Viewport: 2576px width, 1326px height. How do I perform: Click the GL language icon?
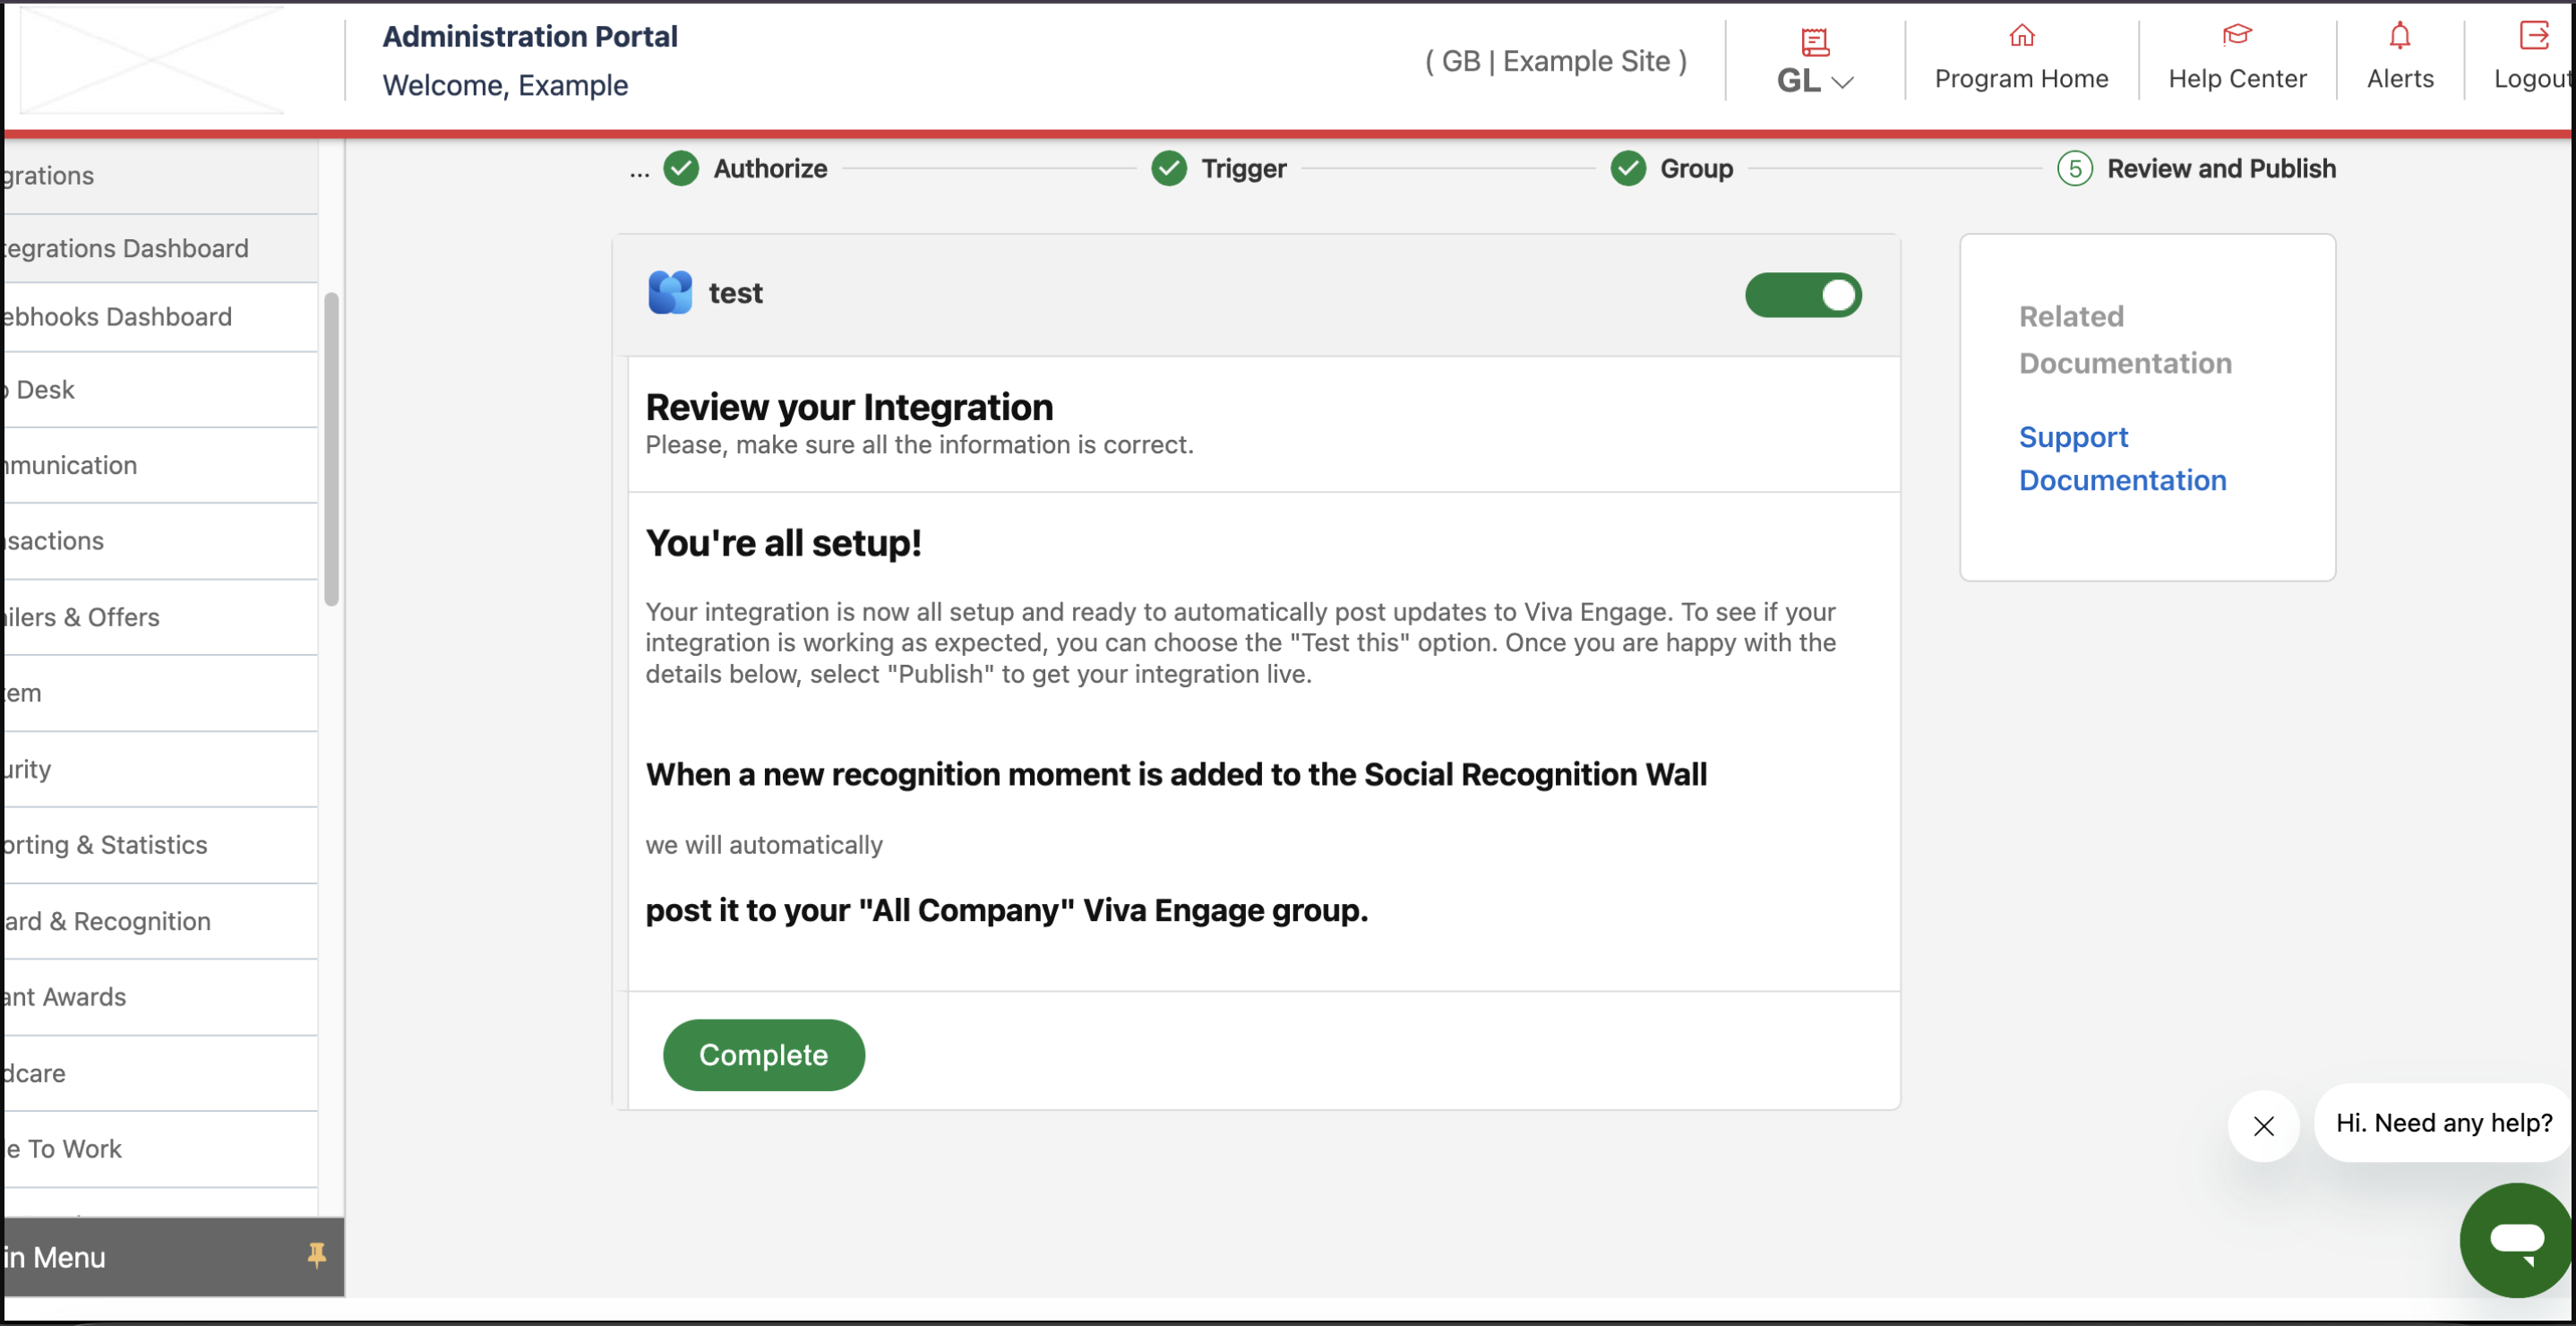(1814, 42)
